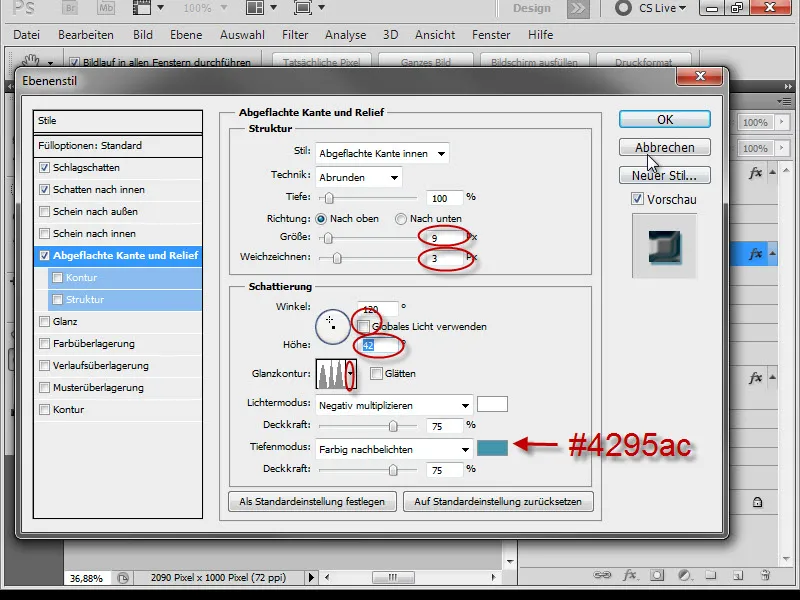Click the Neuer Stil... button
Viewport: 800px width, 600px height.
[x=665, y=176]
